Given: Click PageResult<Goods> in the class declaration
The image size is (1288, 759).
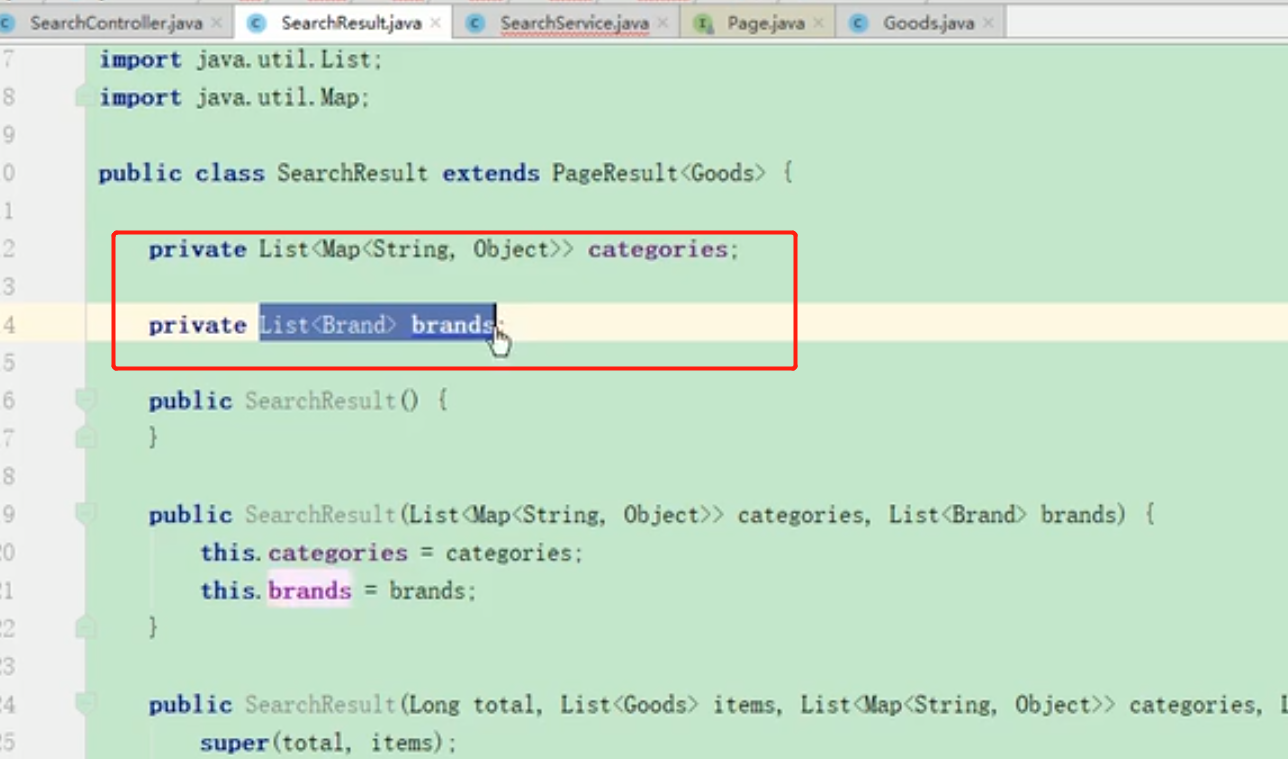Looking at the screenshot, I should tap(659, 173).
